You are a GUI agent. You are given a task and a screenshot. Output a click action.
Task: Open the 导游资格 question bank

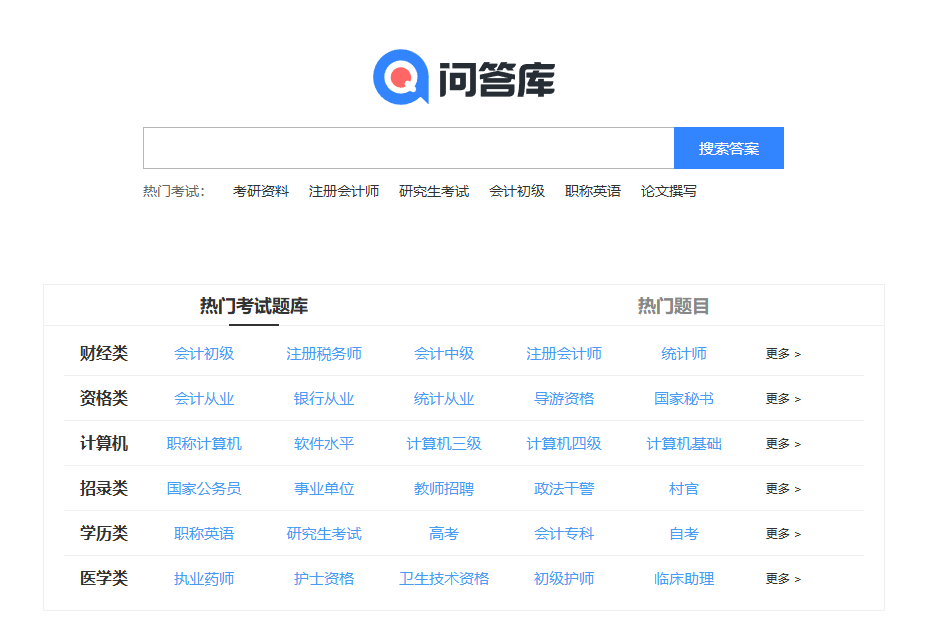pyautogui.click(x=564, y=399)
